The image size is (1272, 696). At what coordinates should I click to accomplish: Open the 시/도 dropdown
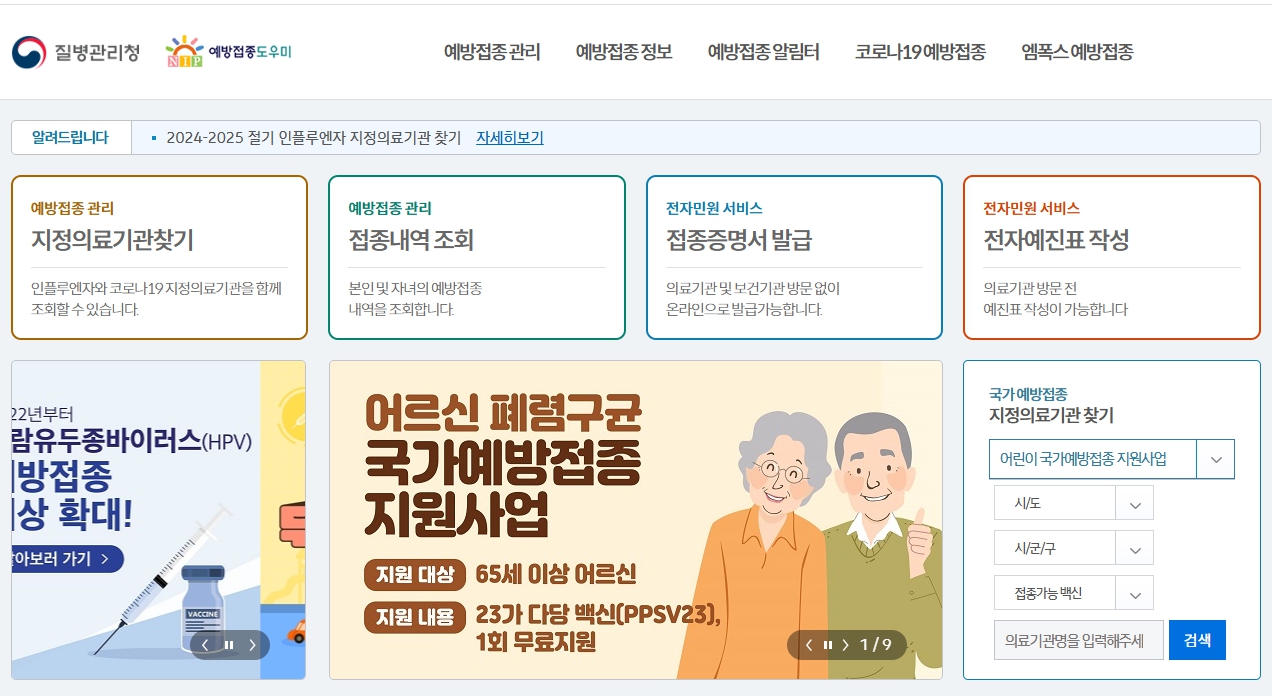[x=1073, y=502]
